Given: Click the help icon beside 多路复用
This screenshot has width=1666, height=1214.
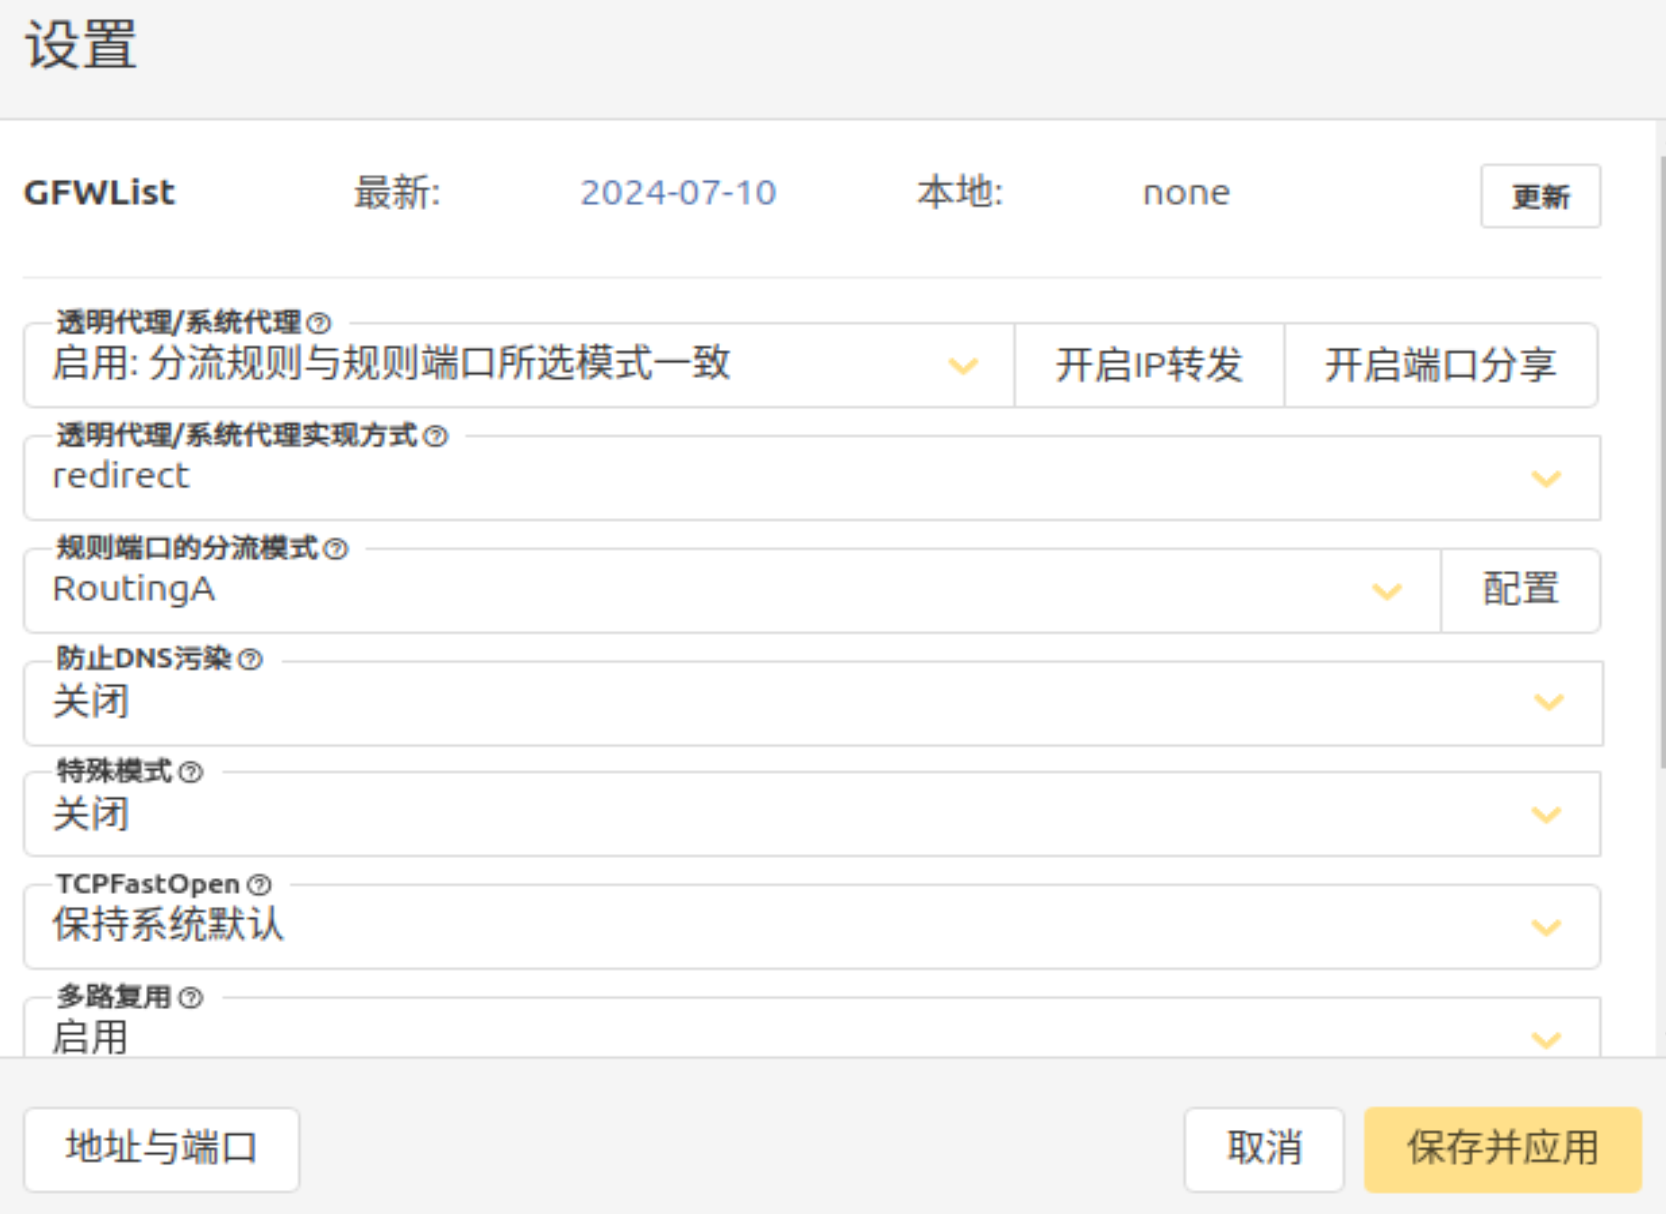Looking at the screenshot, I should (x=191, y=997).
